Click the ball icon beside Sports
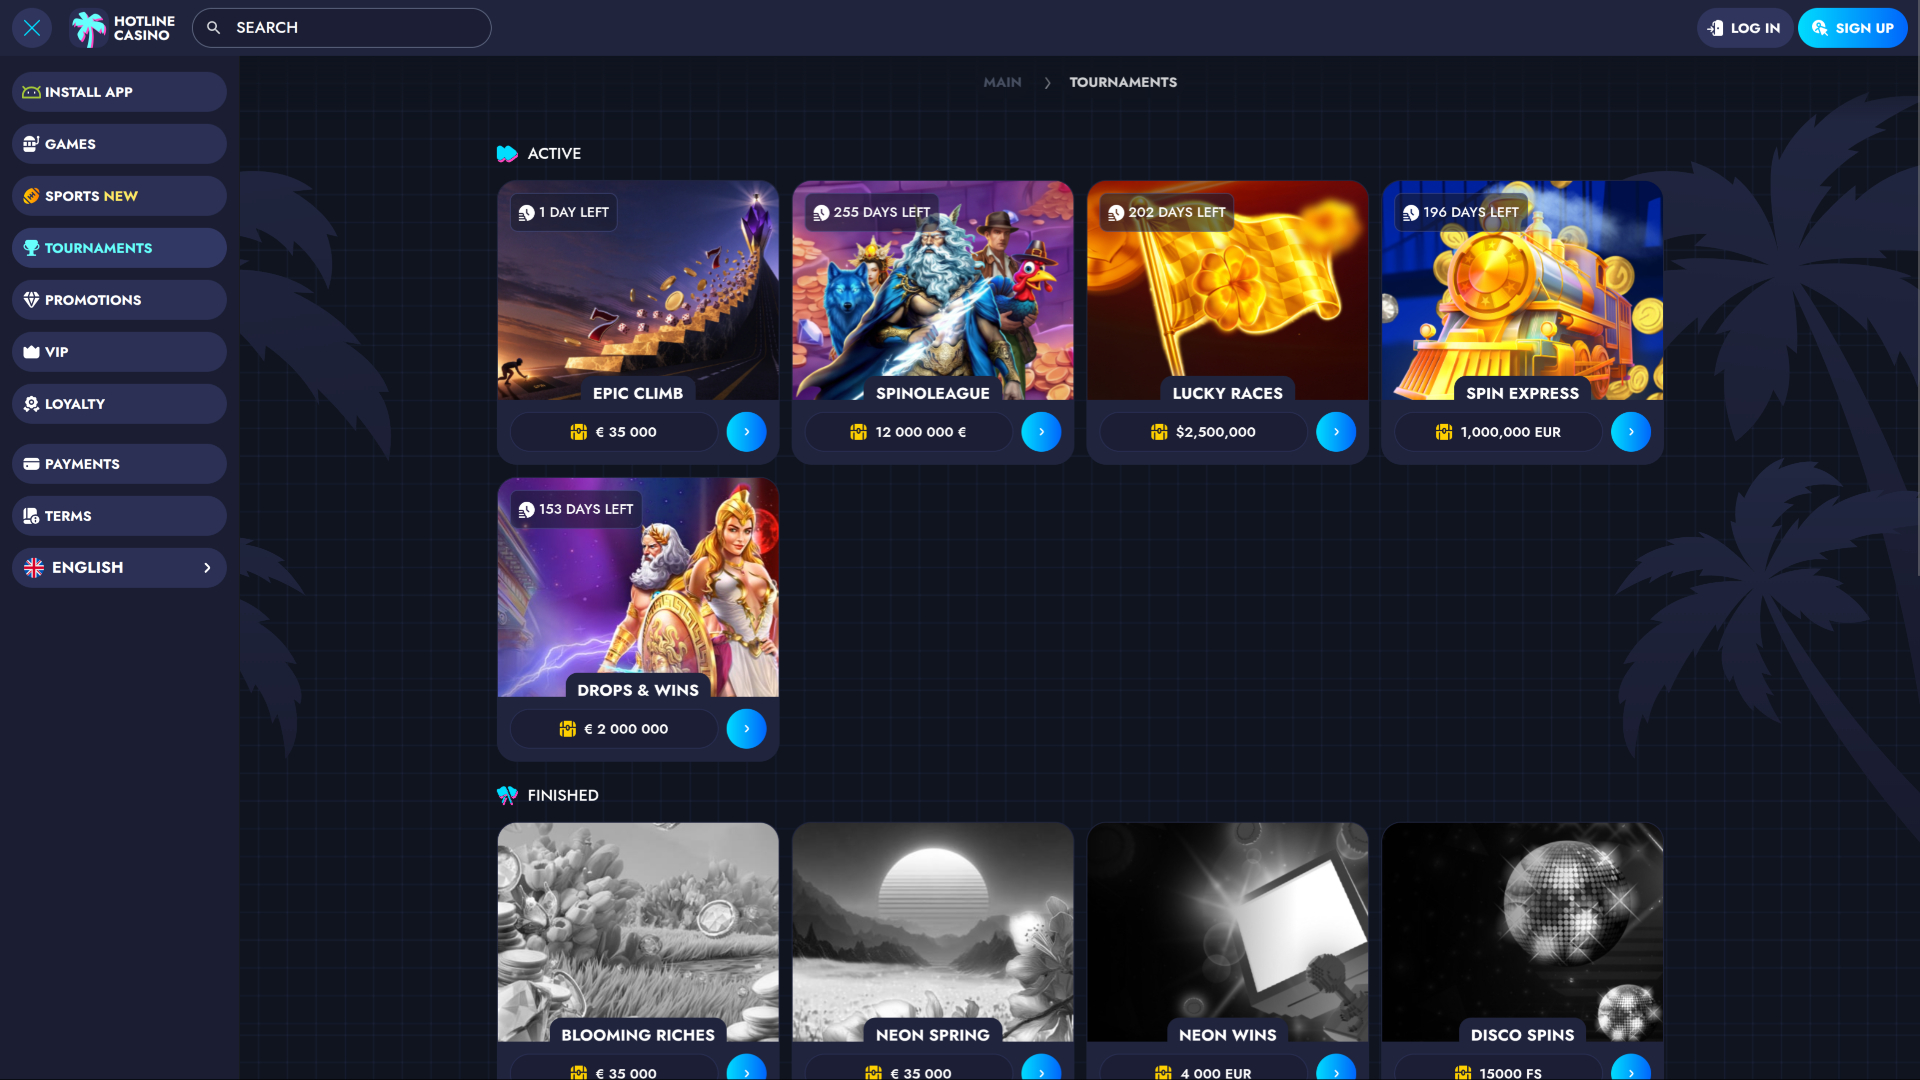 coord(32,196)
